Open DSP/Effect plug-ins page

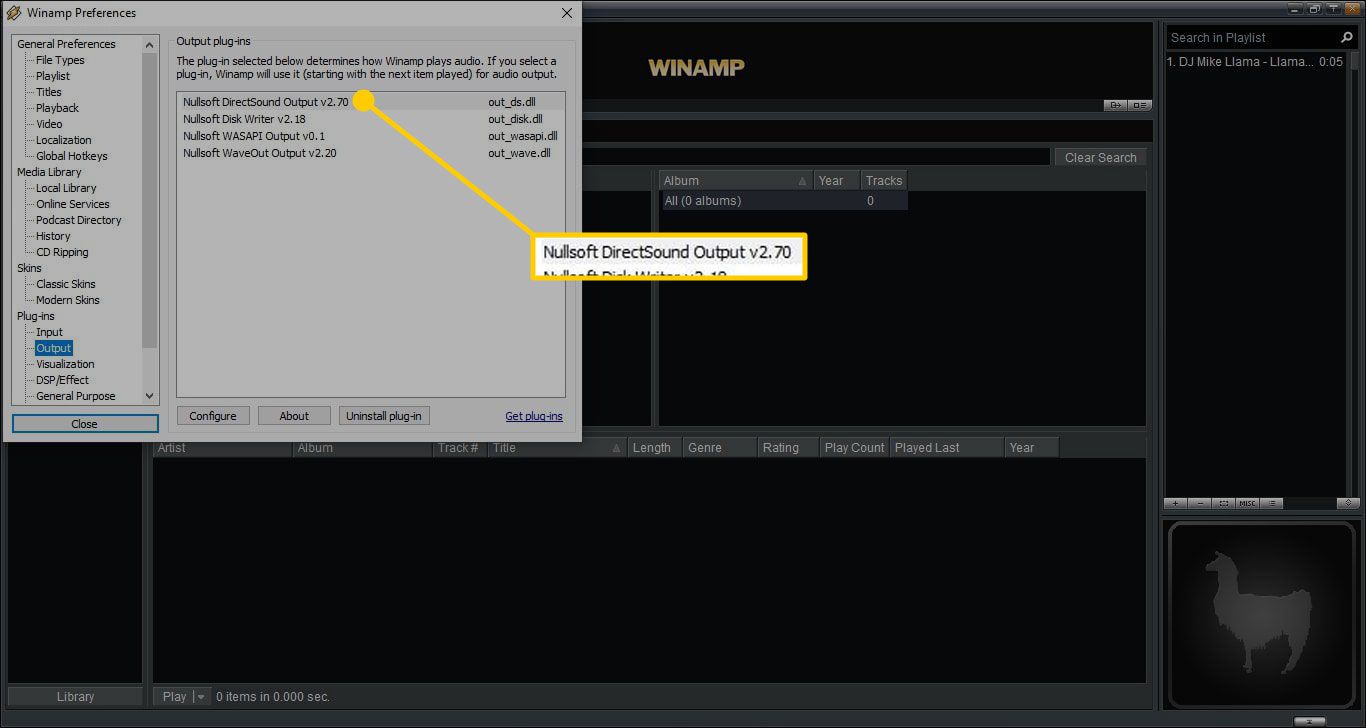pos(62,380)
